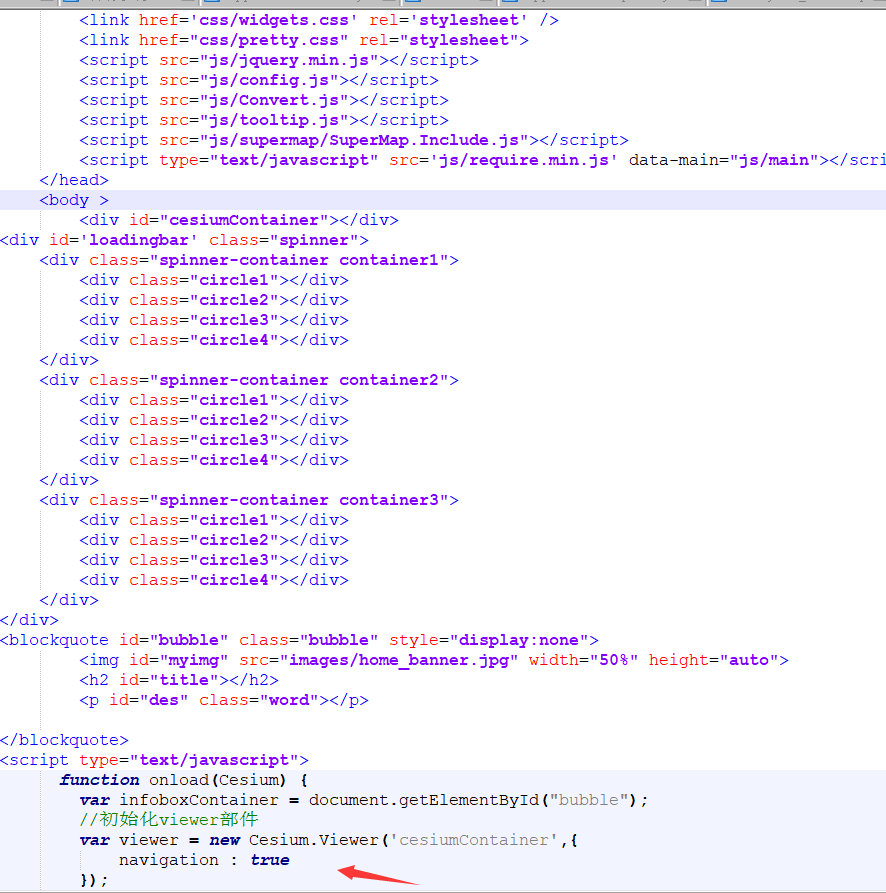Click circle3 div inside container2

pos(214,440)
